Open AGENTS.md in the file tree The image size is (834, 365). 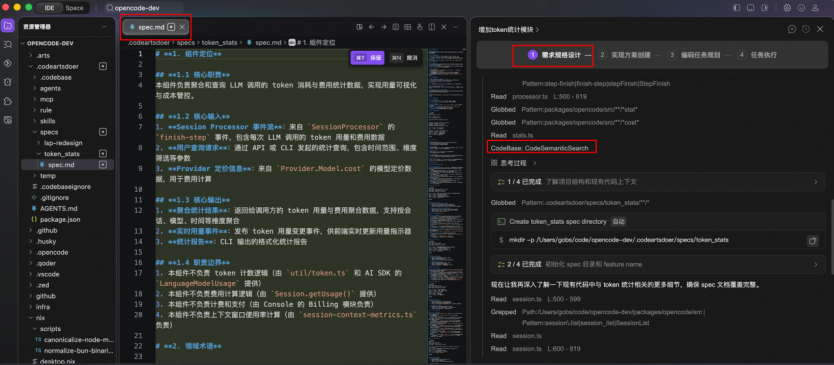point(58,209)
